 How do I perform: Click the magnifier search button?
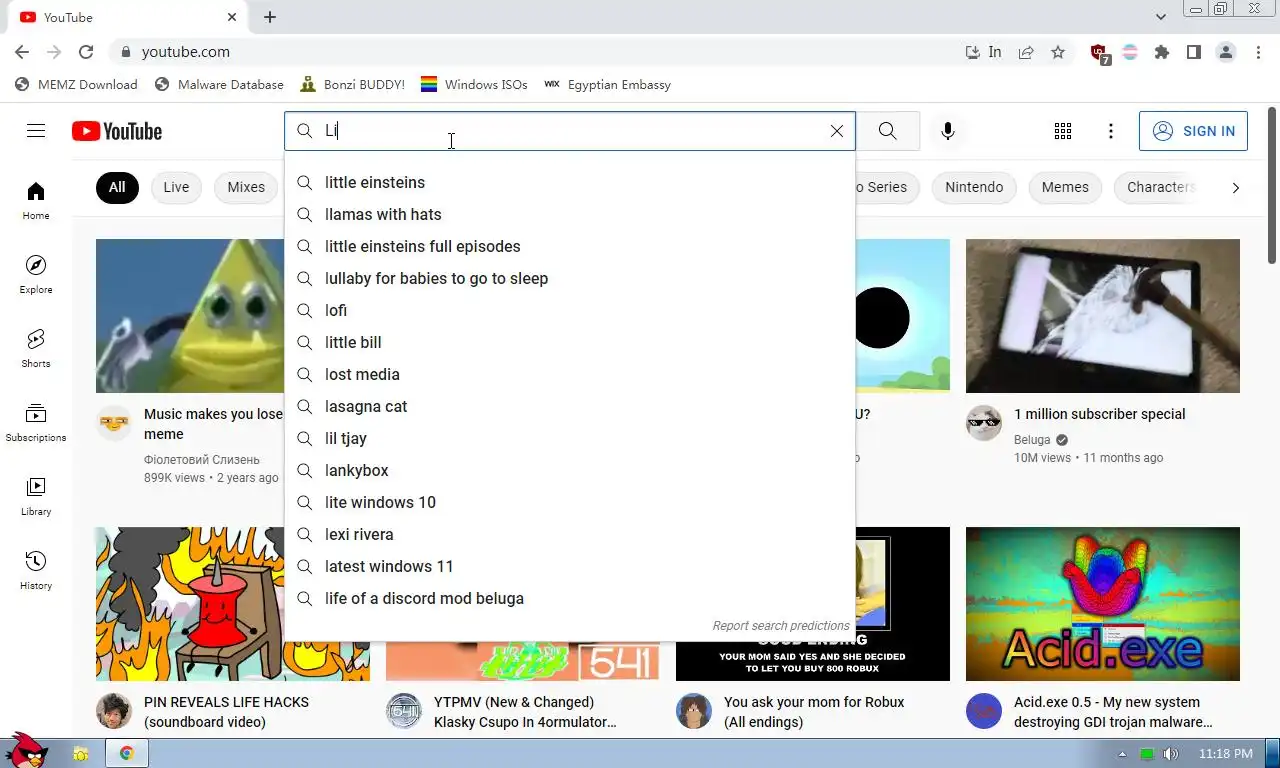887,131
